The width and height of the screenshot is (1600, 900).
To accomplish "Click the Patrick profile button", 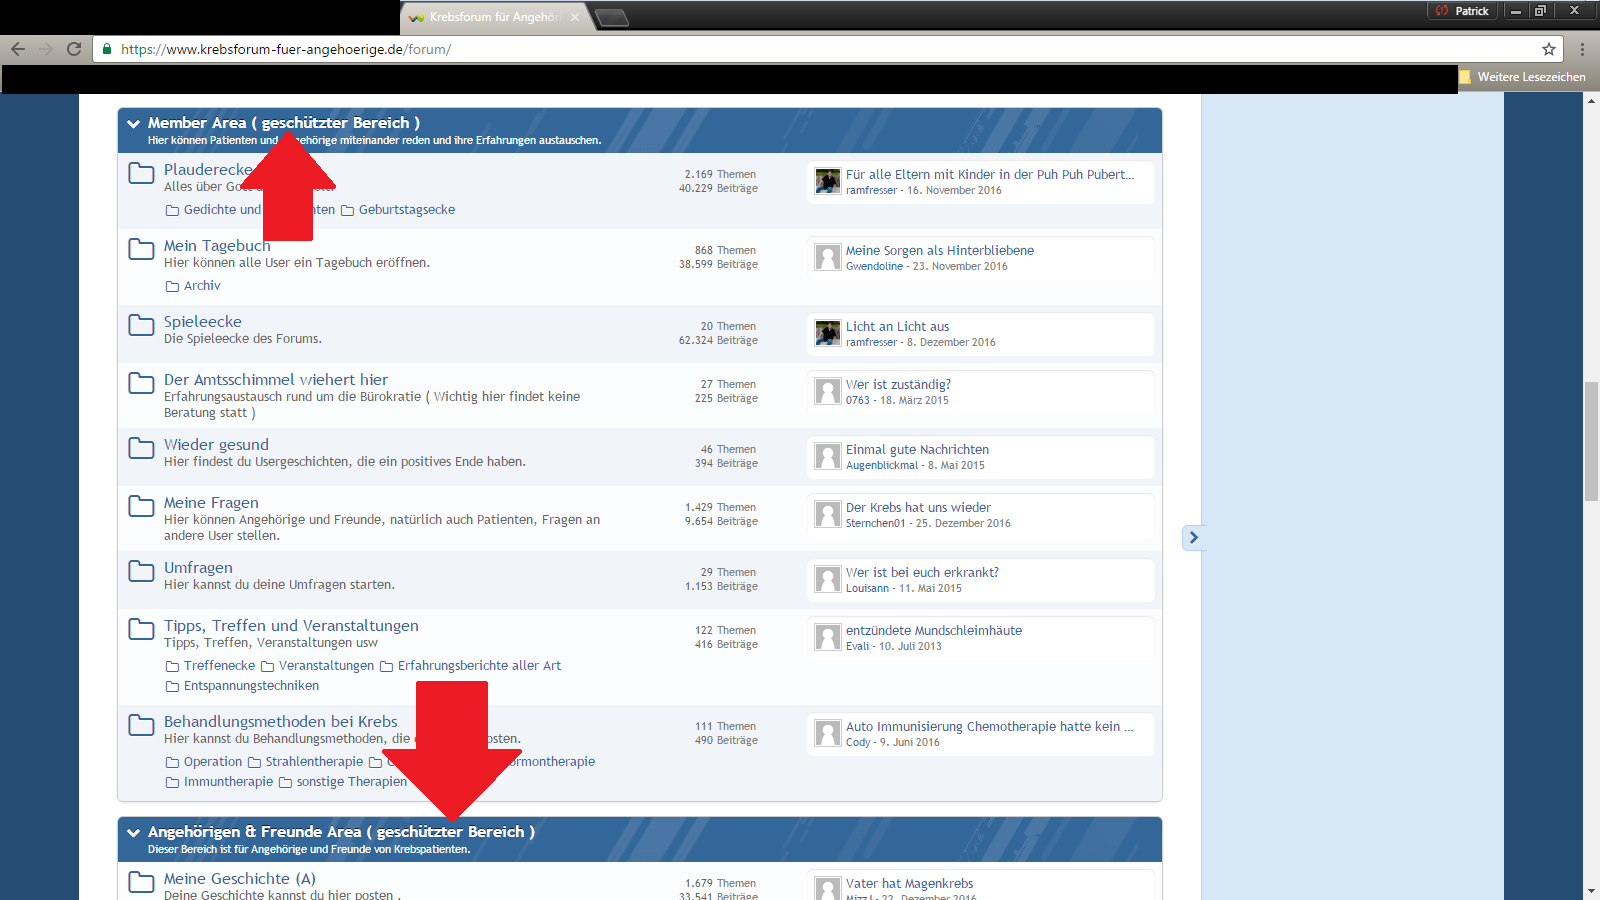I will (x=1462, y=11).
